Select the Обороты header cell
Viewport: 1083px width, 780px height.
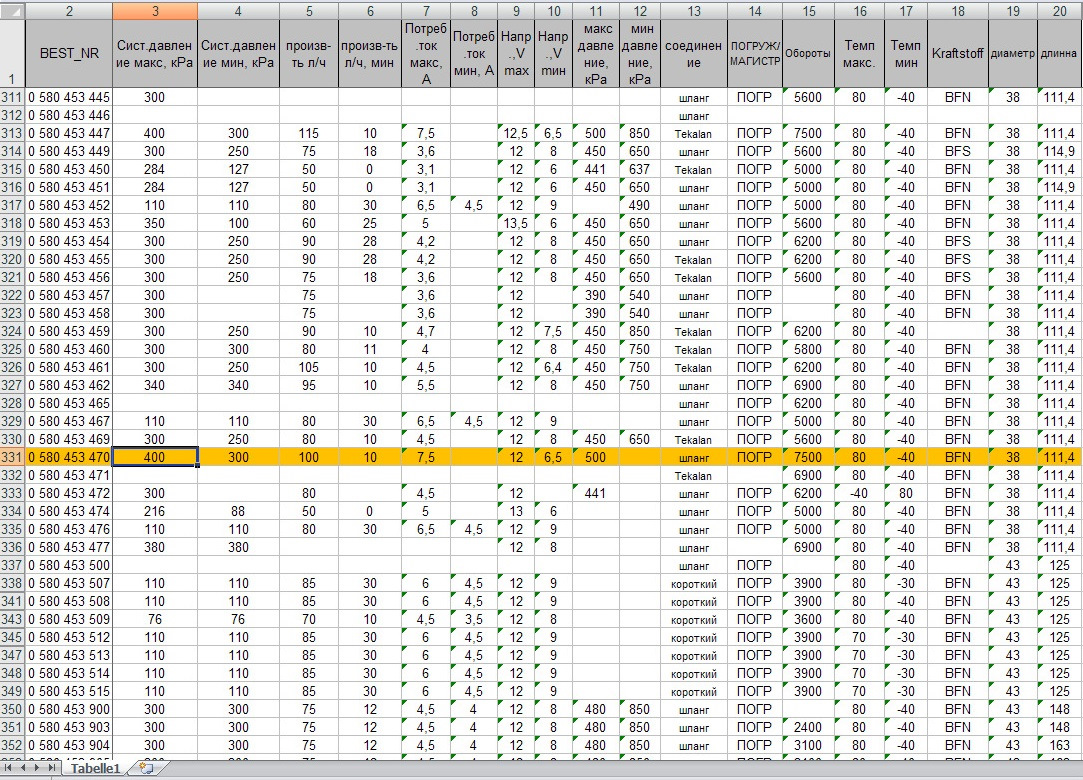807,54
